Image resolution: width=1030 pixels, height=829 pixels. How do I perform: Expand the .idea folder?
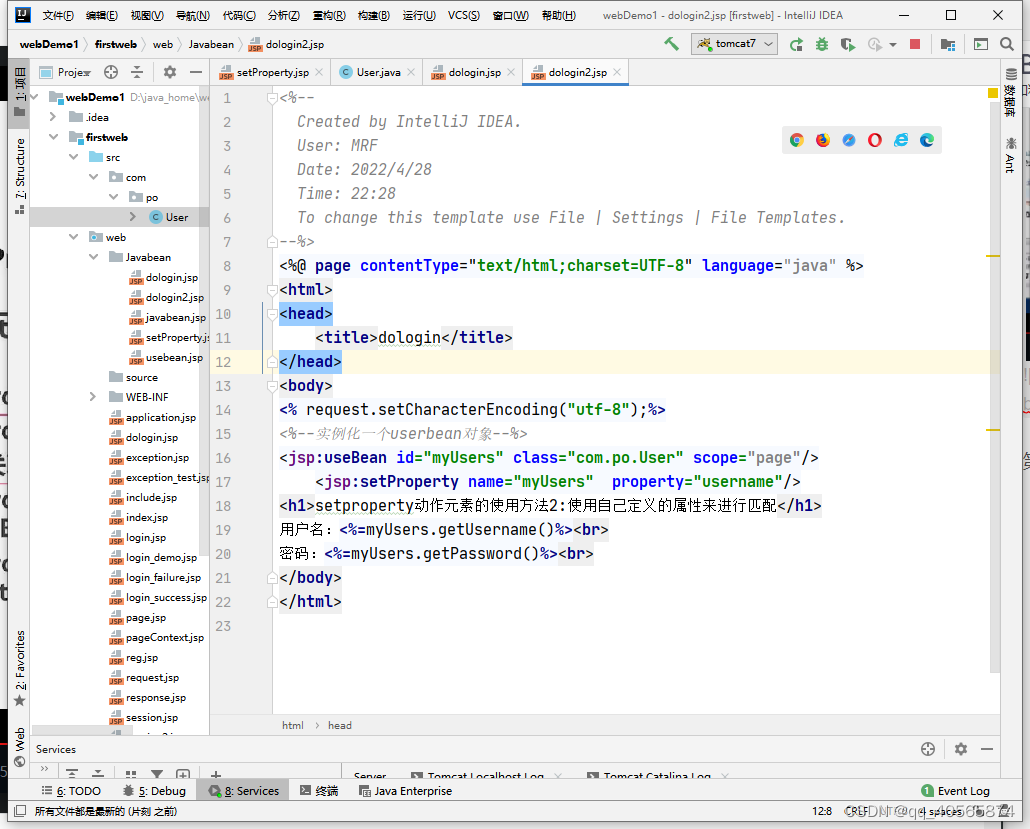[53, 117]
